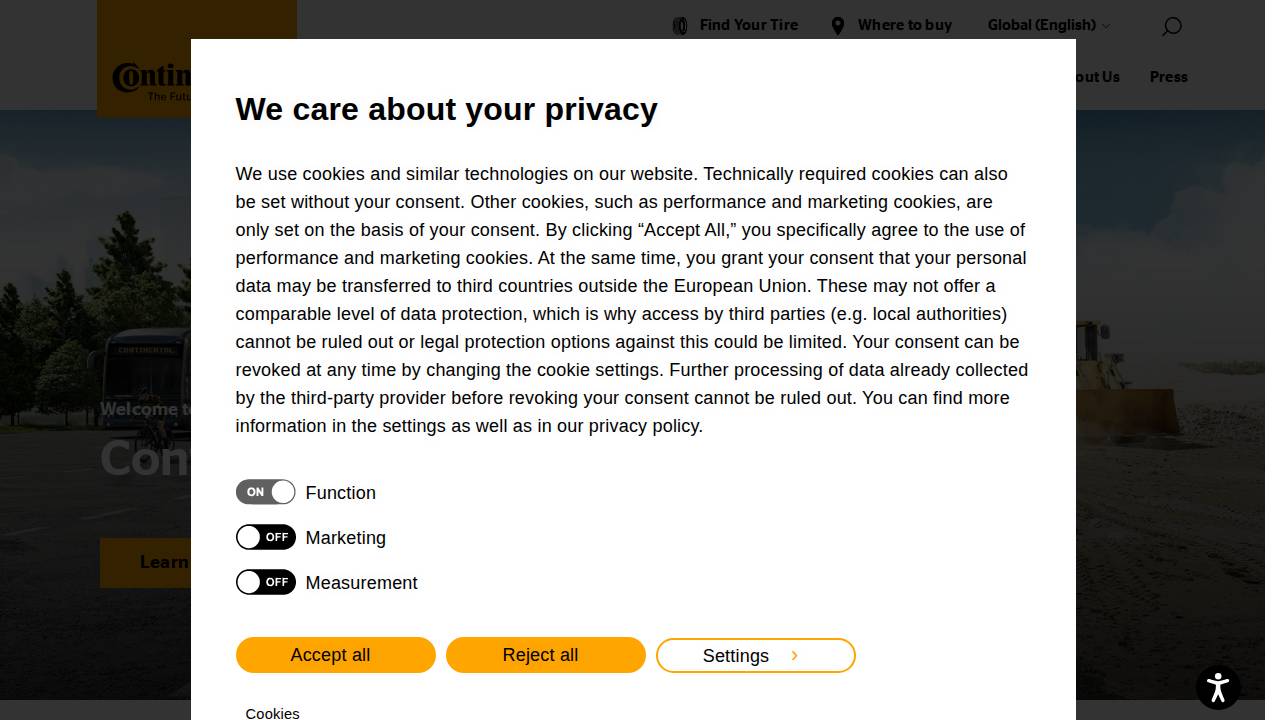Click the arrow icon inside the Settings button
The width and height of the screenshot is (1280, 720).
click(795, 655)
